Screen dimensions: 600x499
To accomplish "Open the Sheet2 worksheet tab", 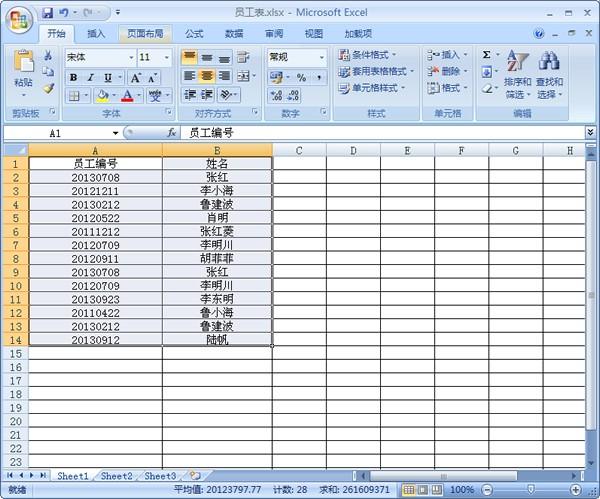I will 116,476.
